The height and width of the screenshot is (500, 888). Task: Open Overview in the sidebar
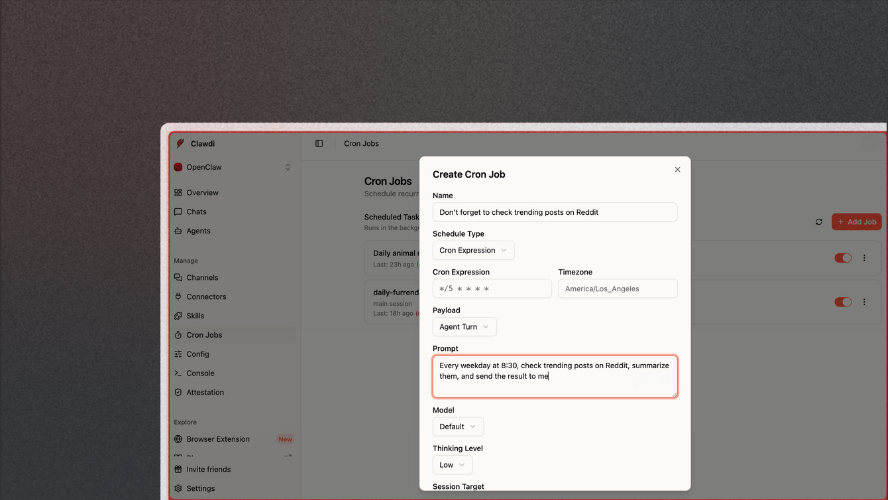[x=233, y=193]
